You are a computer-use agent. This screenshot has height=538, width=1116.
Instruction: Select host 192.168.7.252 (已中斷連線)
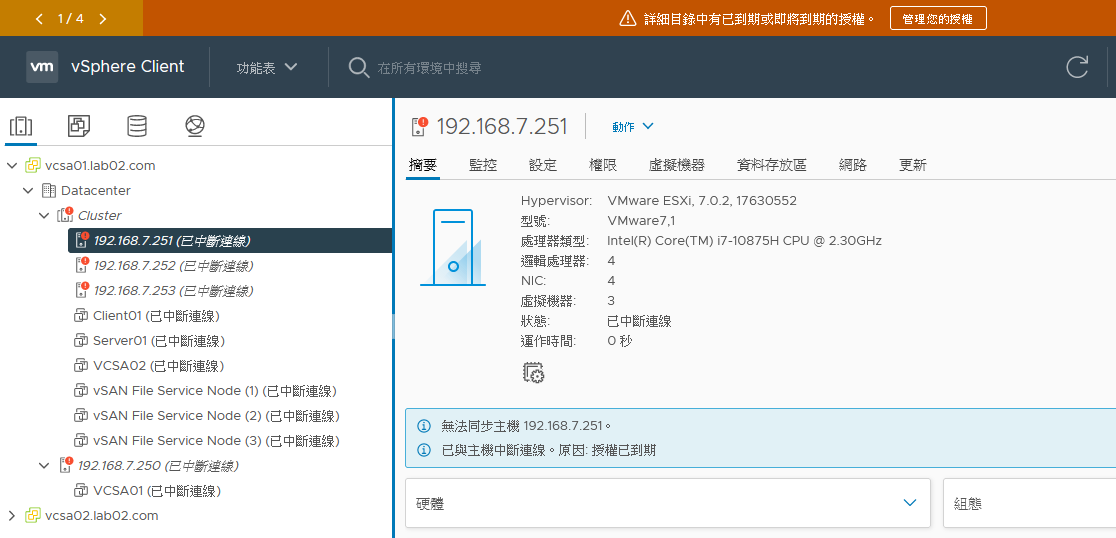(173, 265)
